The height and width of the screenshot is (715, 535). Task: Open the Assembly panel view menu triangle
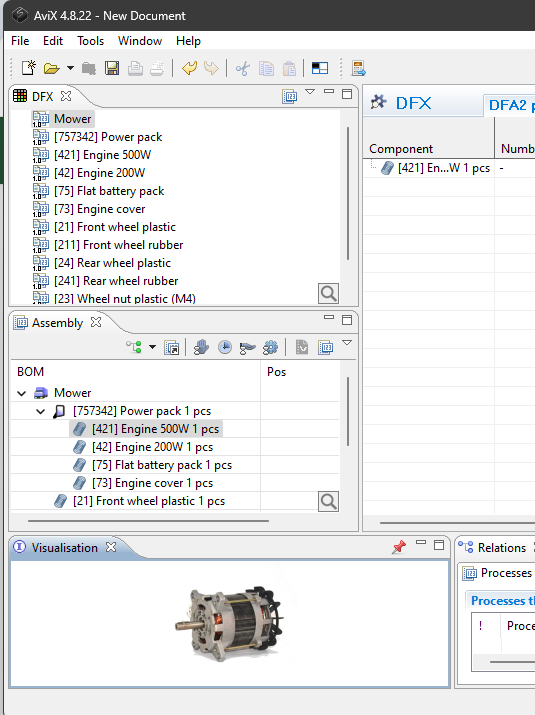click(347, 343)
